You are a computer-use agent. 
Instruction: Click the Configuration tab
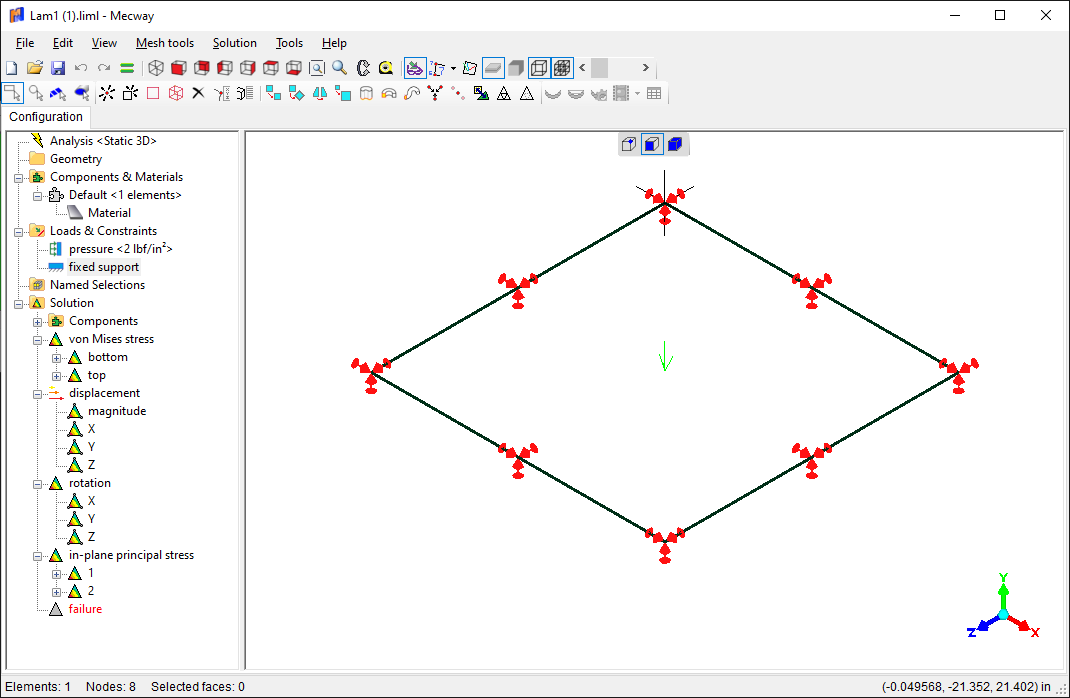tap(46, 117)
